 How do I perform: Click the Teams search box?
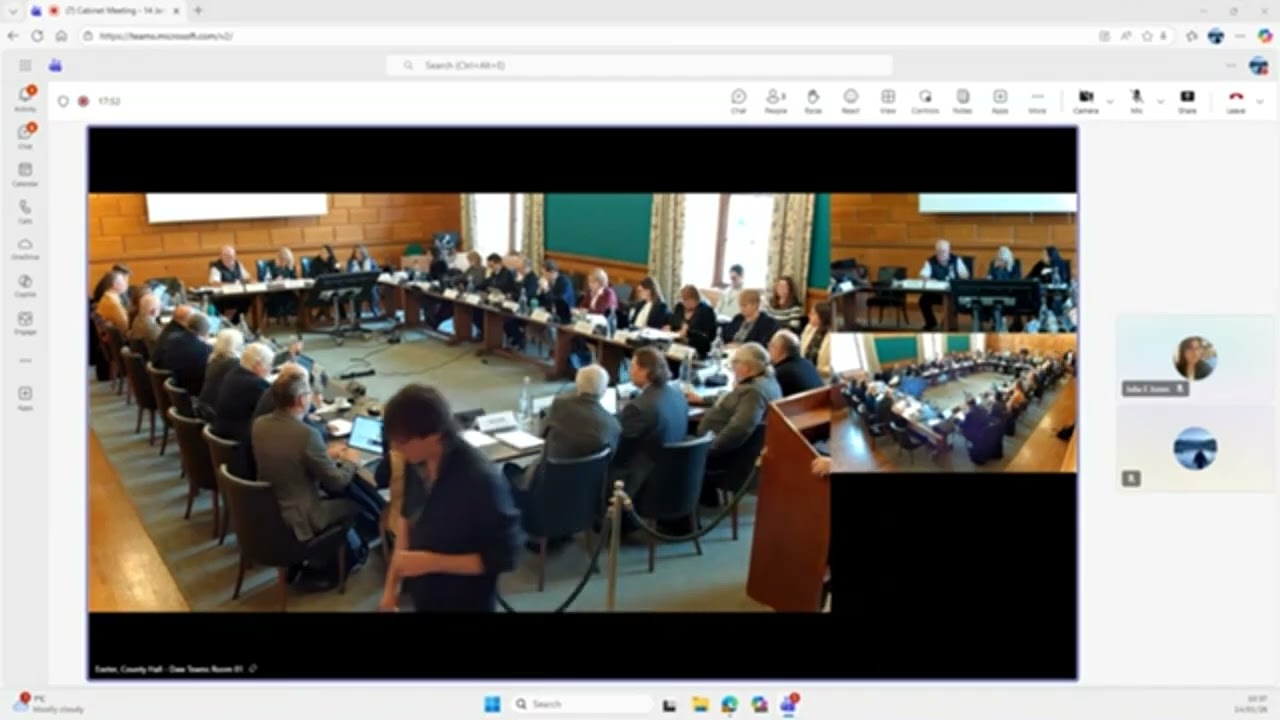pos(640,65)
